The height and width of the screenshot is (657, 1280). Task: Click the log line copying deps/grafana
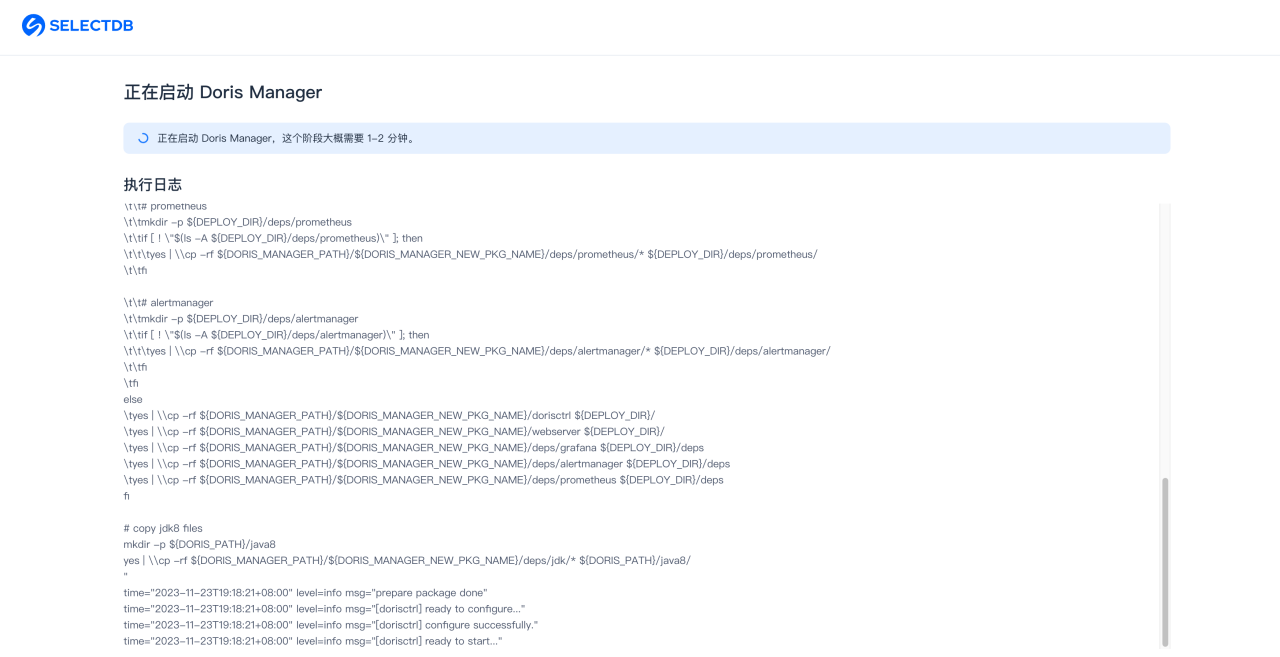[414, 447]
